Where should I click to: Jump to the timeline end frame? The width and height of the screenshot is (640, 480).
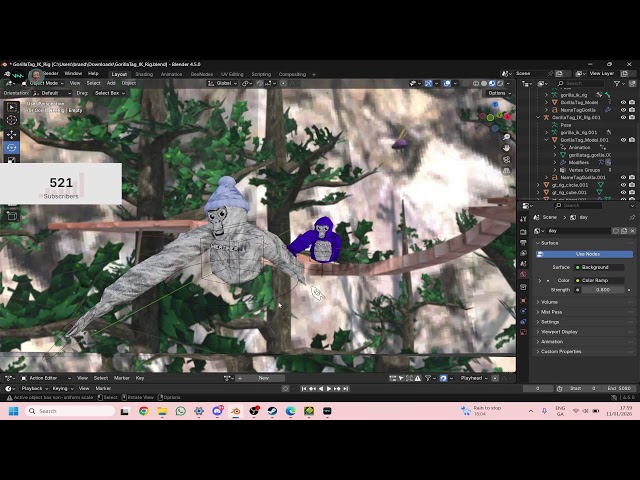tap(346, 389)
